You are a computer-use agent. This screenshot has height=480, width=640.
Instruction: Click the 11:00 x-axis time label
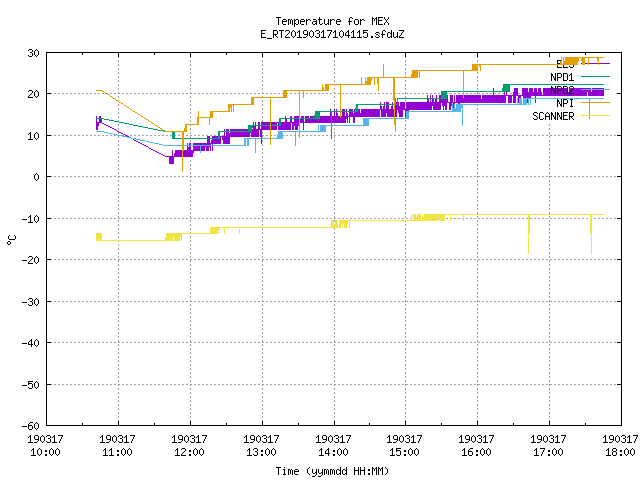pyautogui.click(x=118, y=452)
